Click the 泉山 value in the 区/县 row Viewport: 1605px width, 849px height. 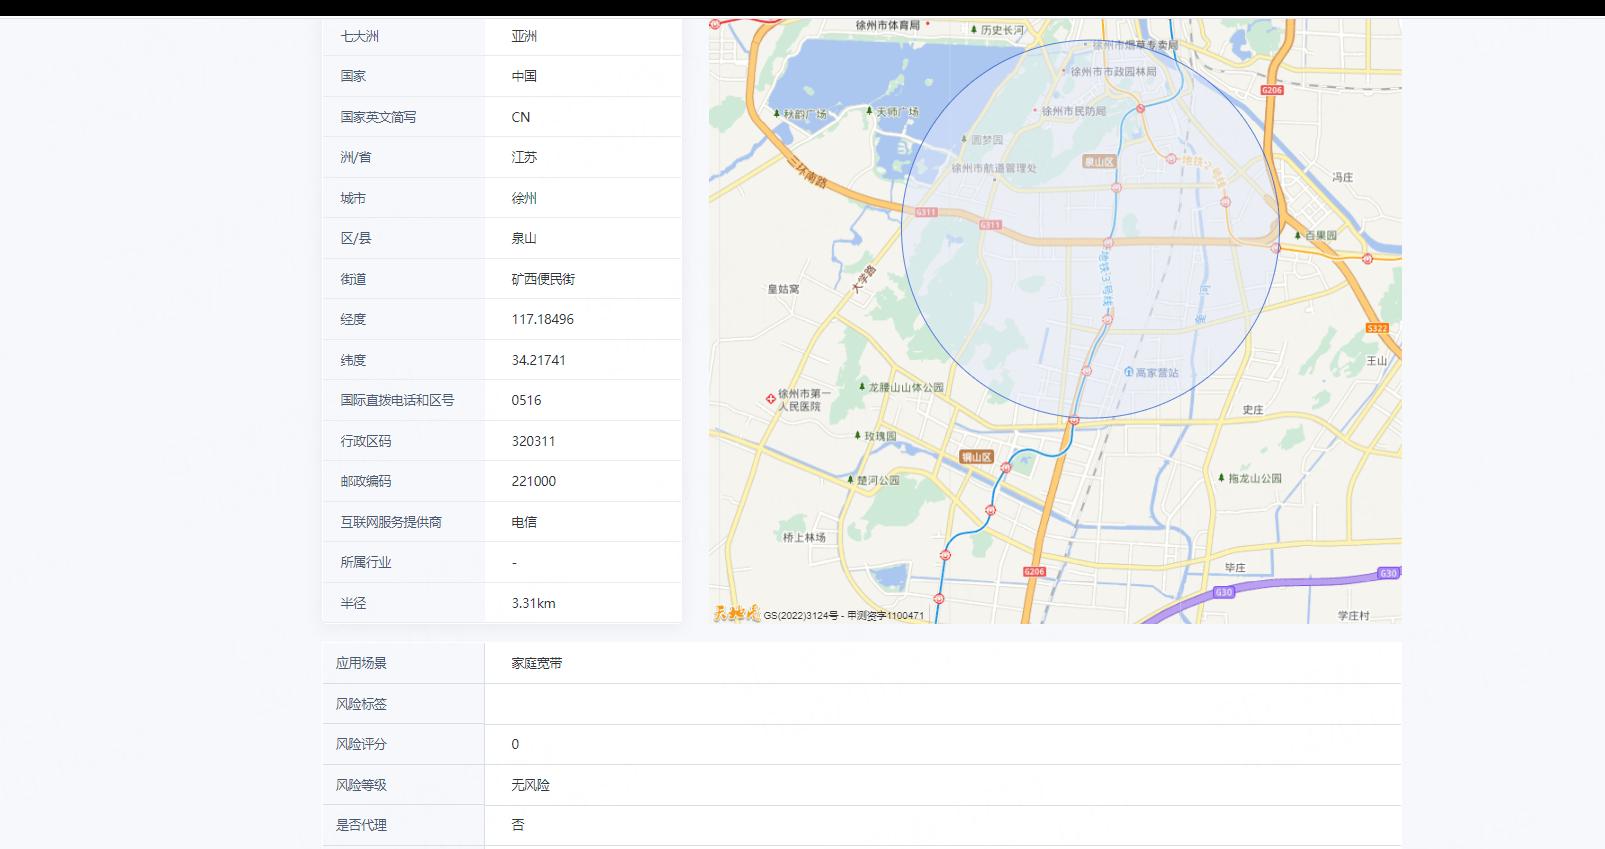click(524, 238)
